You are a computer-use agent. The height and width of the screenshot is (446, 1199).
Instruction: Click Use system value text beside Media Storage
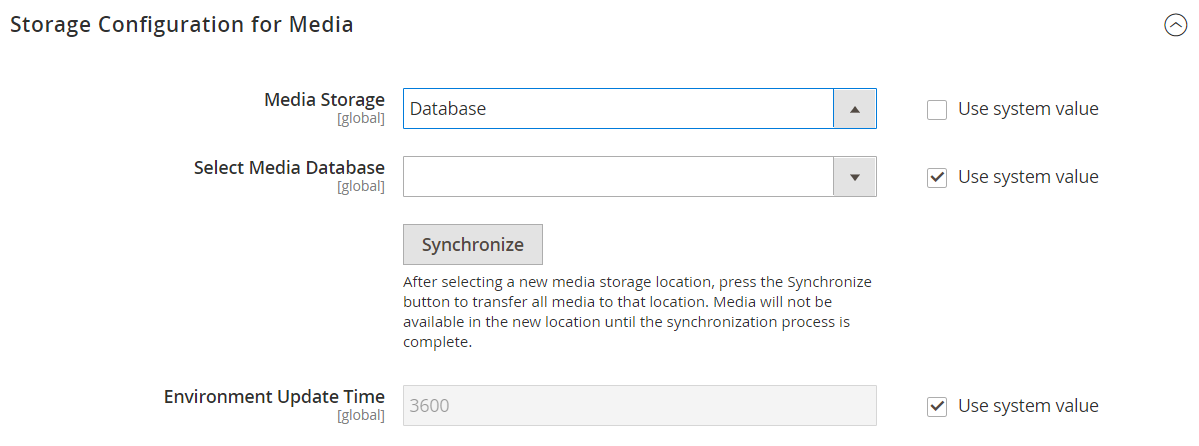(1028, 109)
